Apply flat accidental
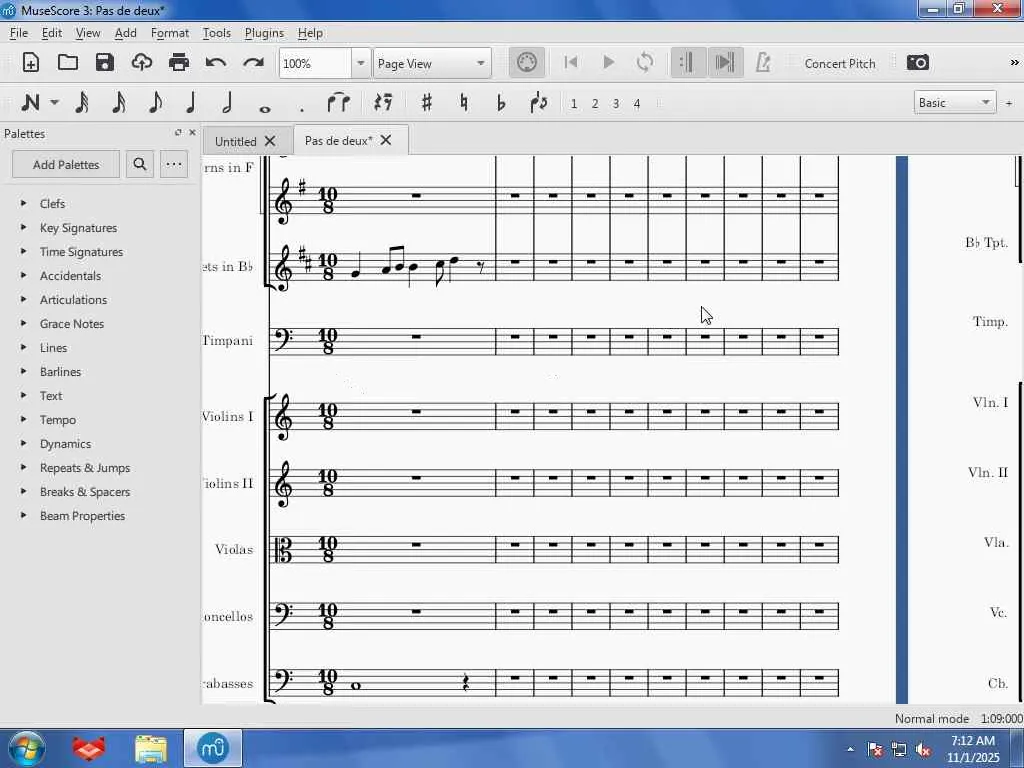Image resolution: width=1024 pixels, height=768 pixels. tap(501, 103)
